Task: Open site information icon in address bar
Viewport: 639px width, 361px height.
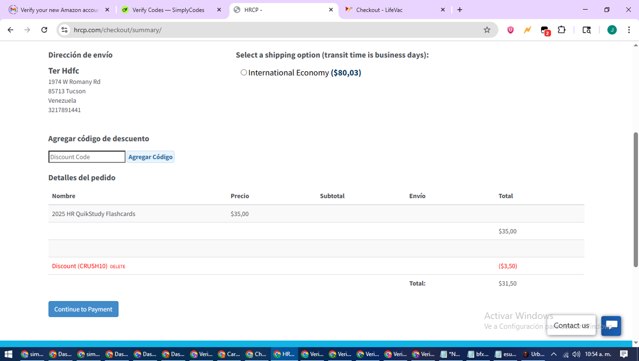Action: point(64,30)
